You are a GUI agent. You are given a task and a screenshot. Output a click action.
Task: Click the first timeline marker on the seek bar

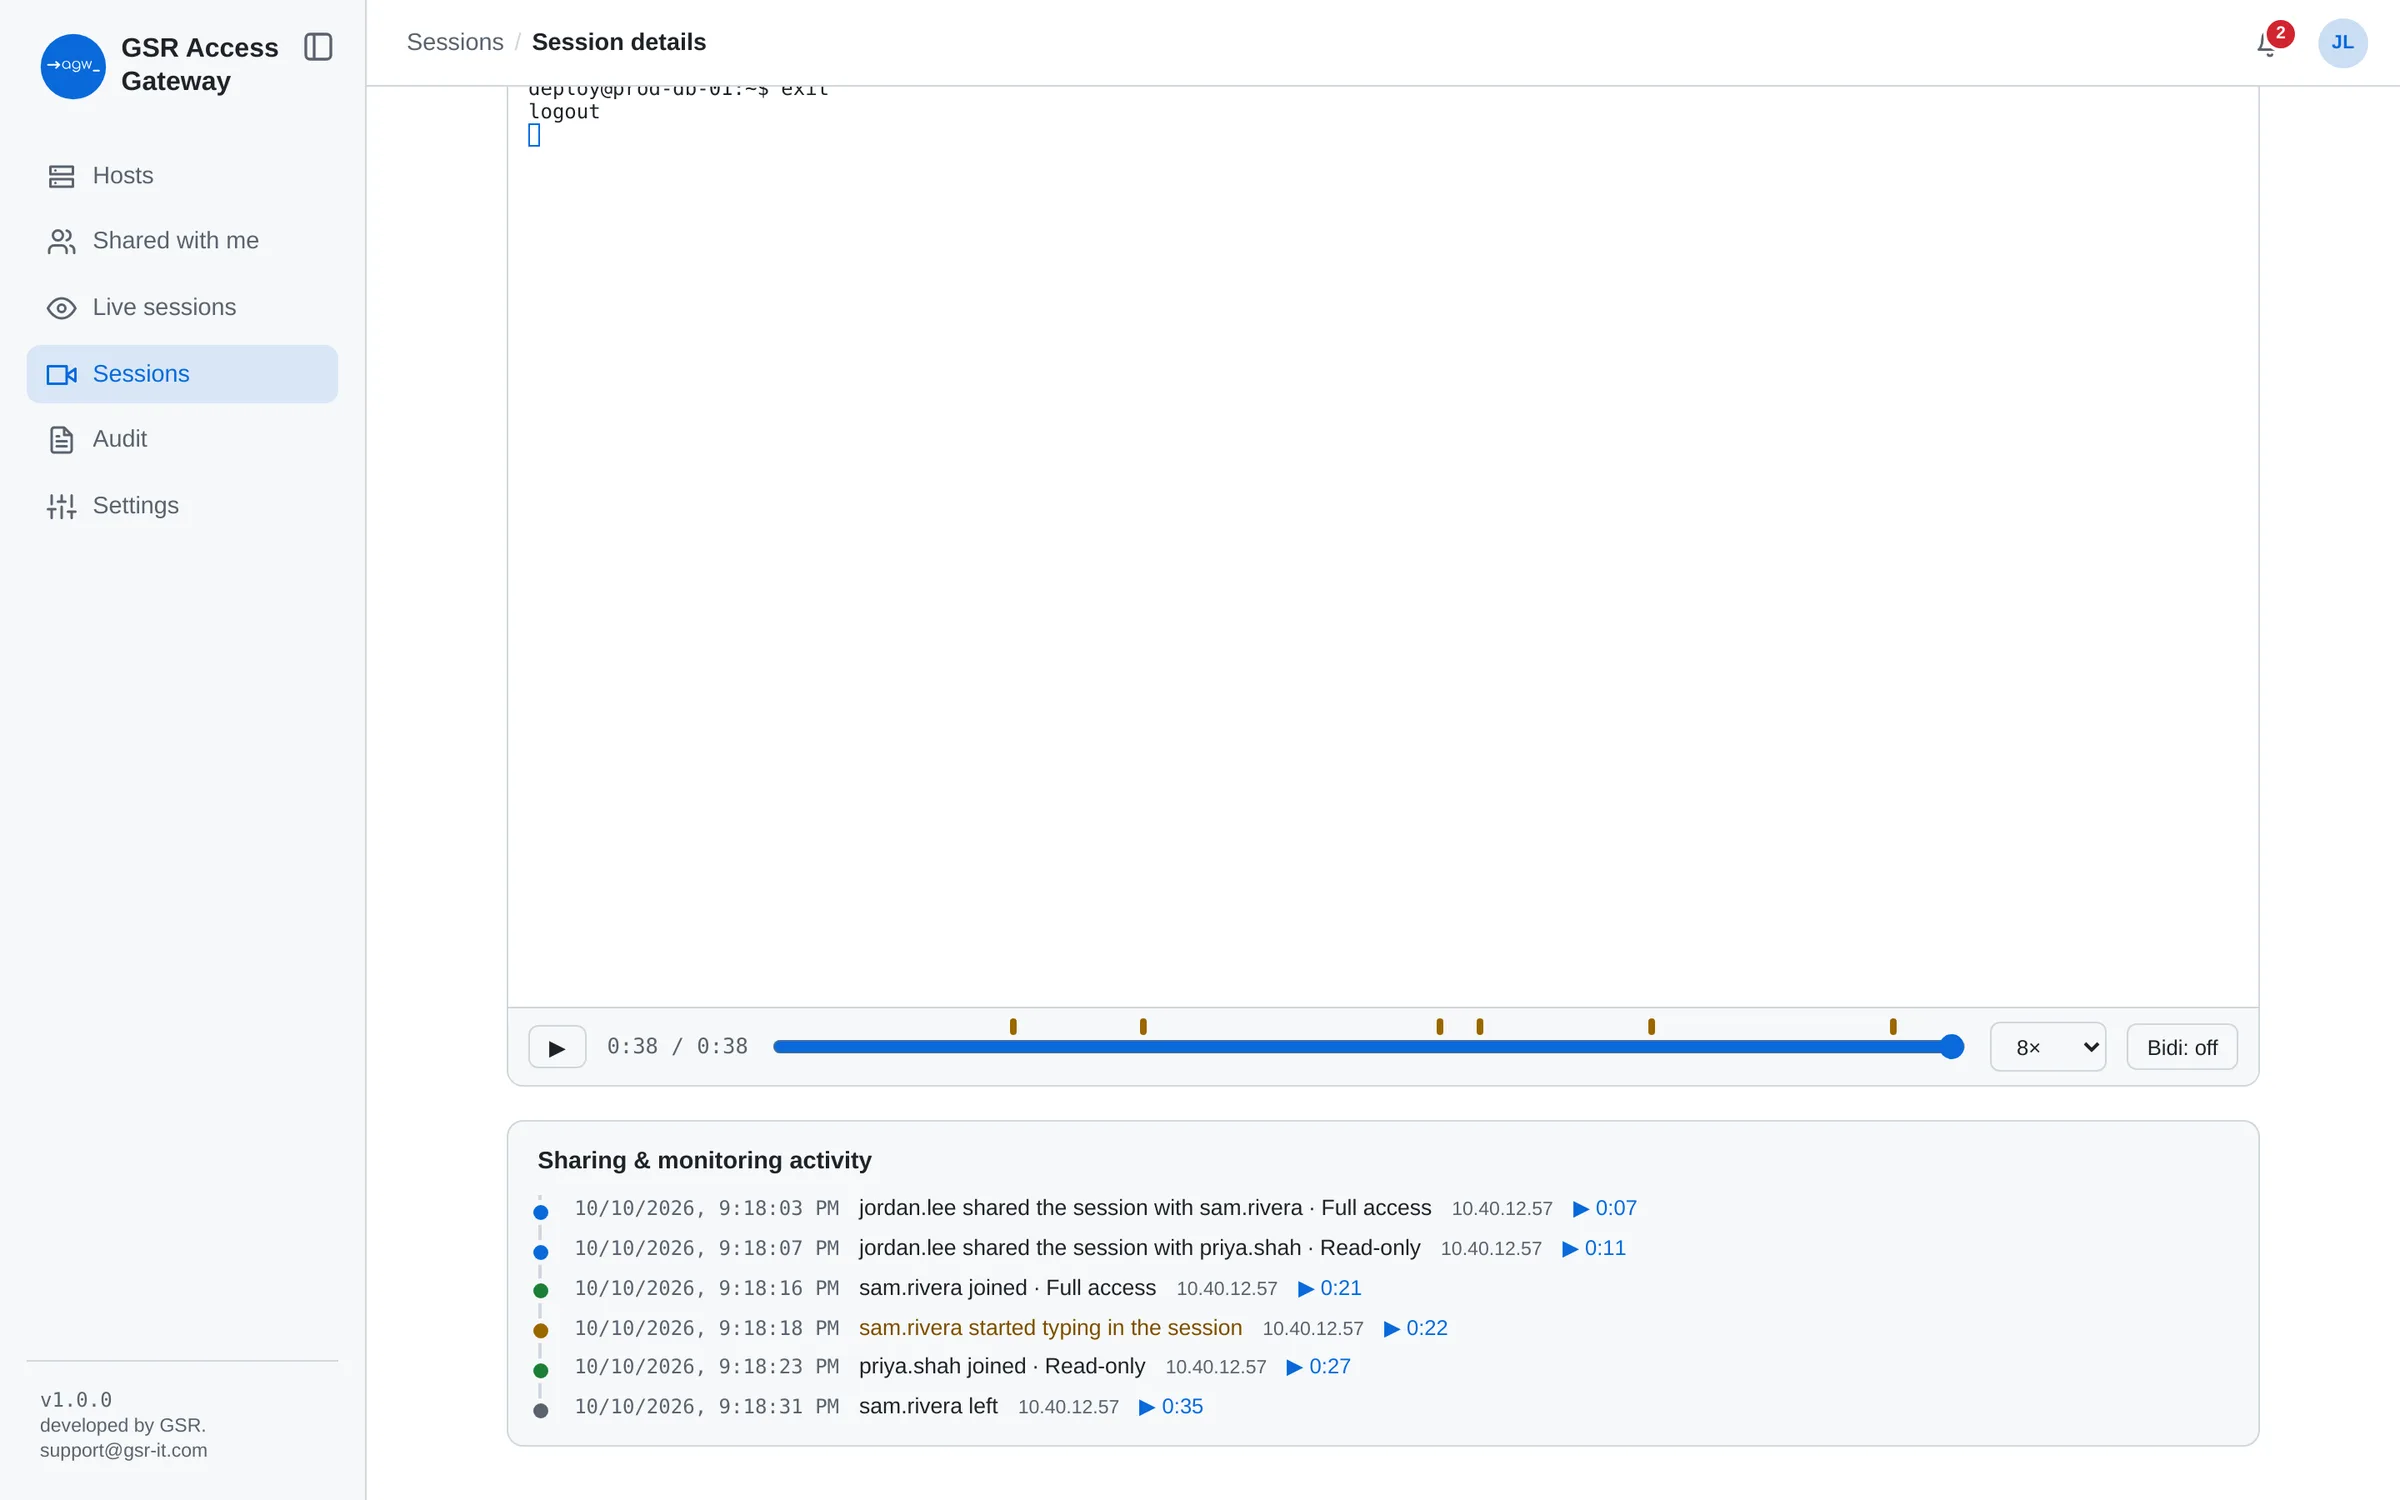(x=1013, y=1026)
